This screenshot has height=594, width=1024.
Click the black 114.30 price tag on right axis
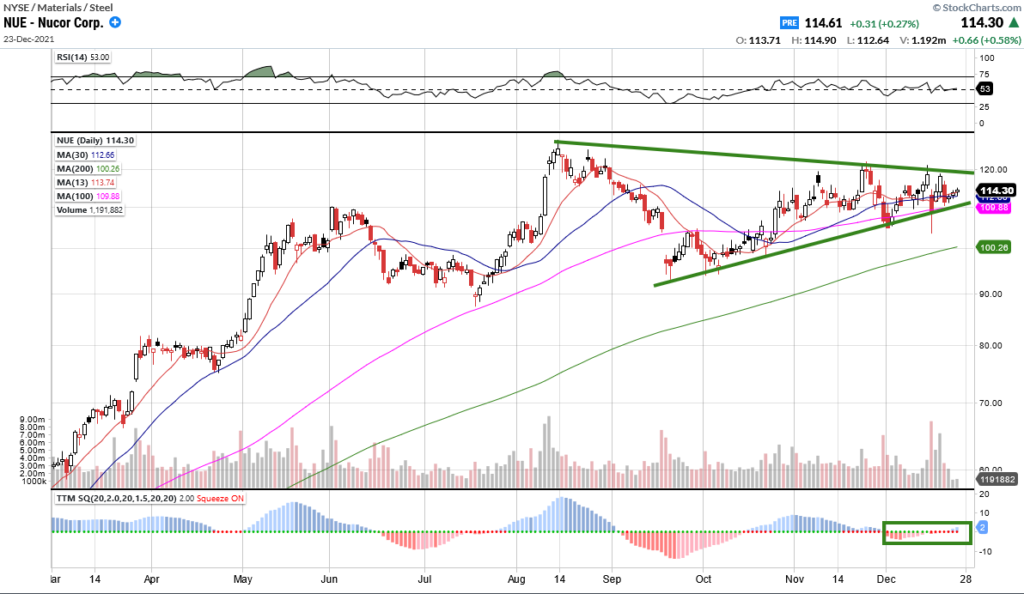click(x=997, y=190)
